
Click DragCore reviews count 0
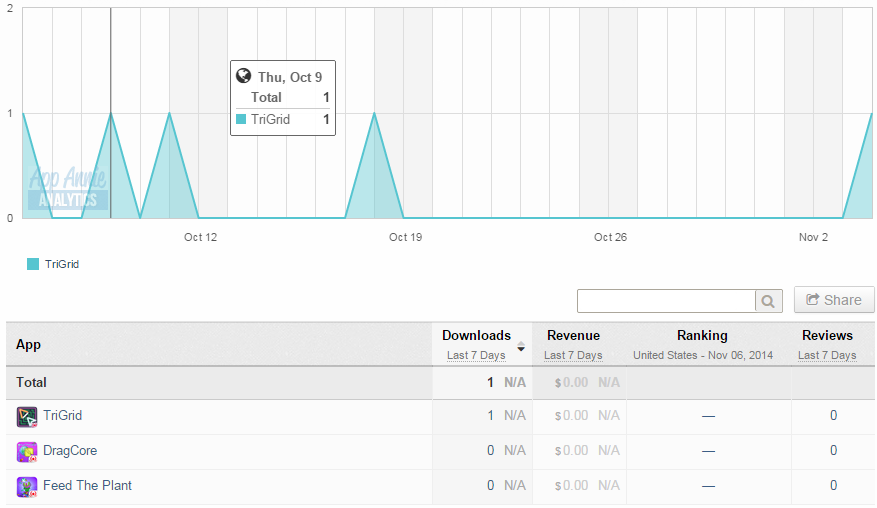[833, 451]
